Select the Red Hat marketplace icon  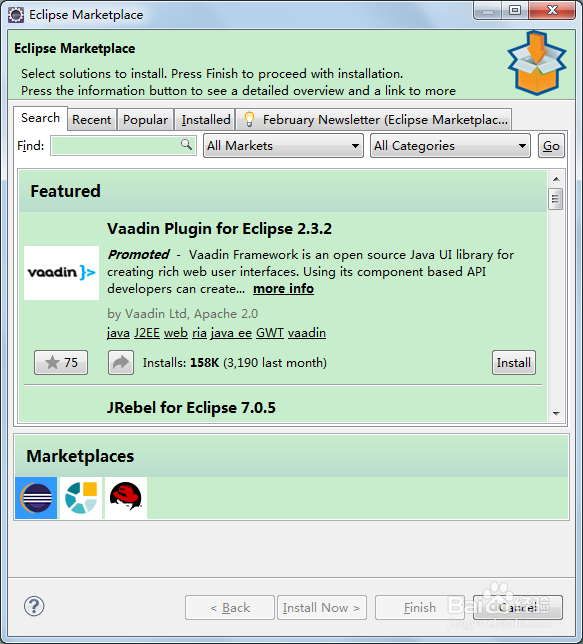coord(126,498)
